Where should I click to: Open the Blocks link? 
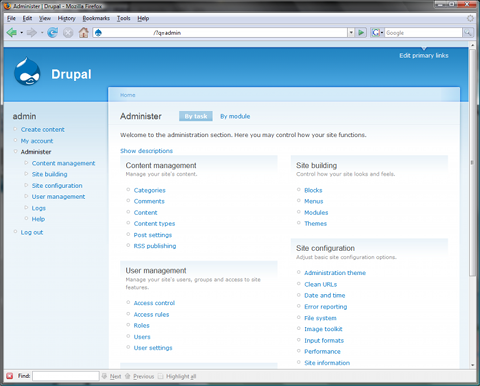click(313, 190)
